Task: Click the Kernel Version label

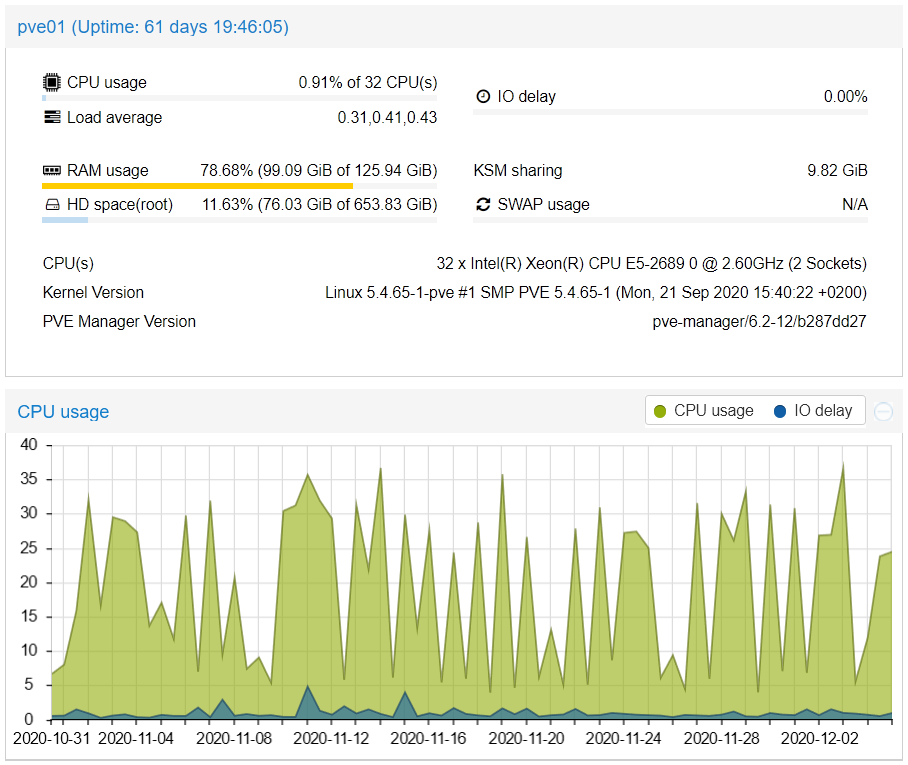Action: [x=93, y=293]
